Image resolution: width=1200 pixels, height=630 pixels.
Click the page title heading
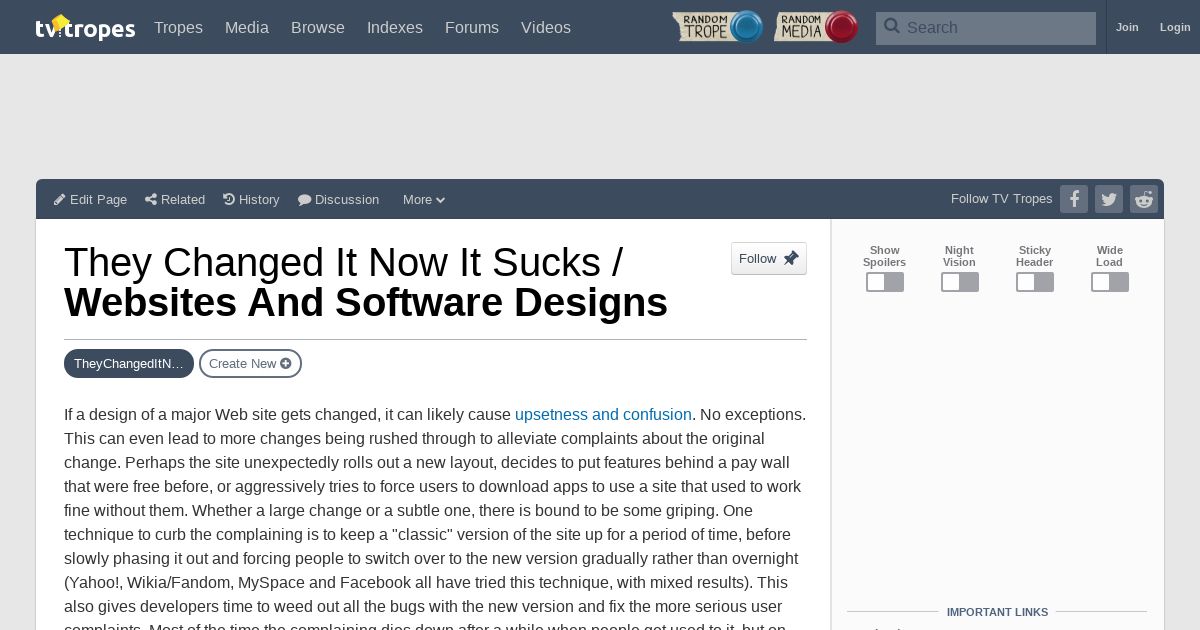point(366,282)
